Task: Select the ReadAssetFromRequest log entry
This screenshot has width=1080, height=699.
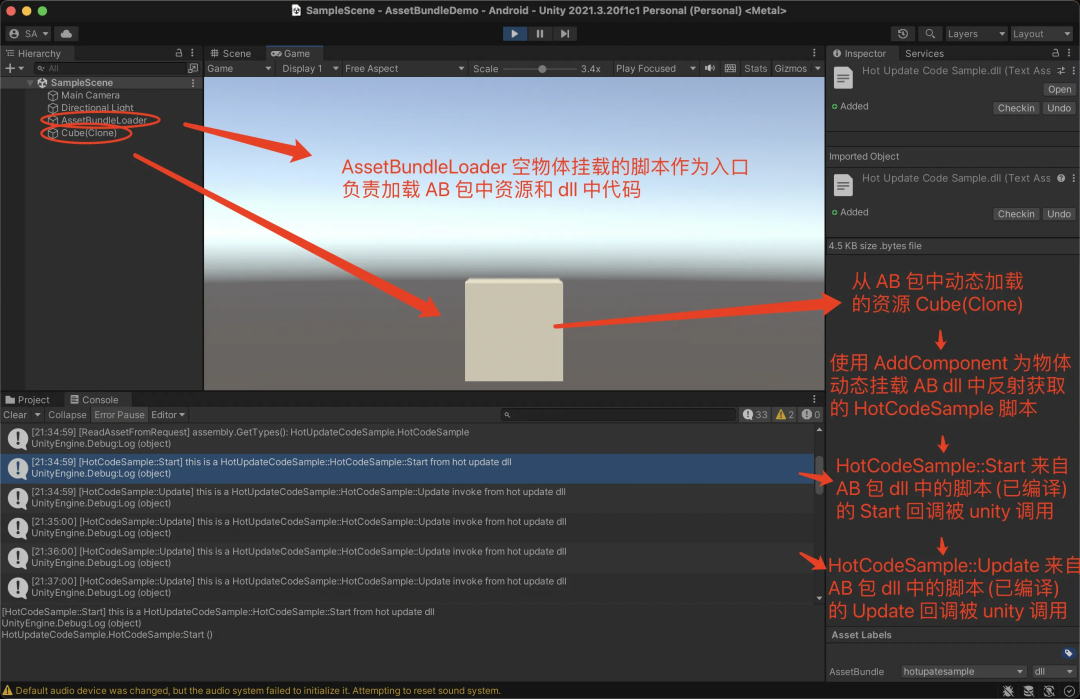Action: (x=408, y=438)
